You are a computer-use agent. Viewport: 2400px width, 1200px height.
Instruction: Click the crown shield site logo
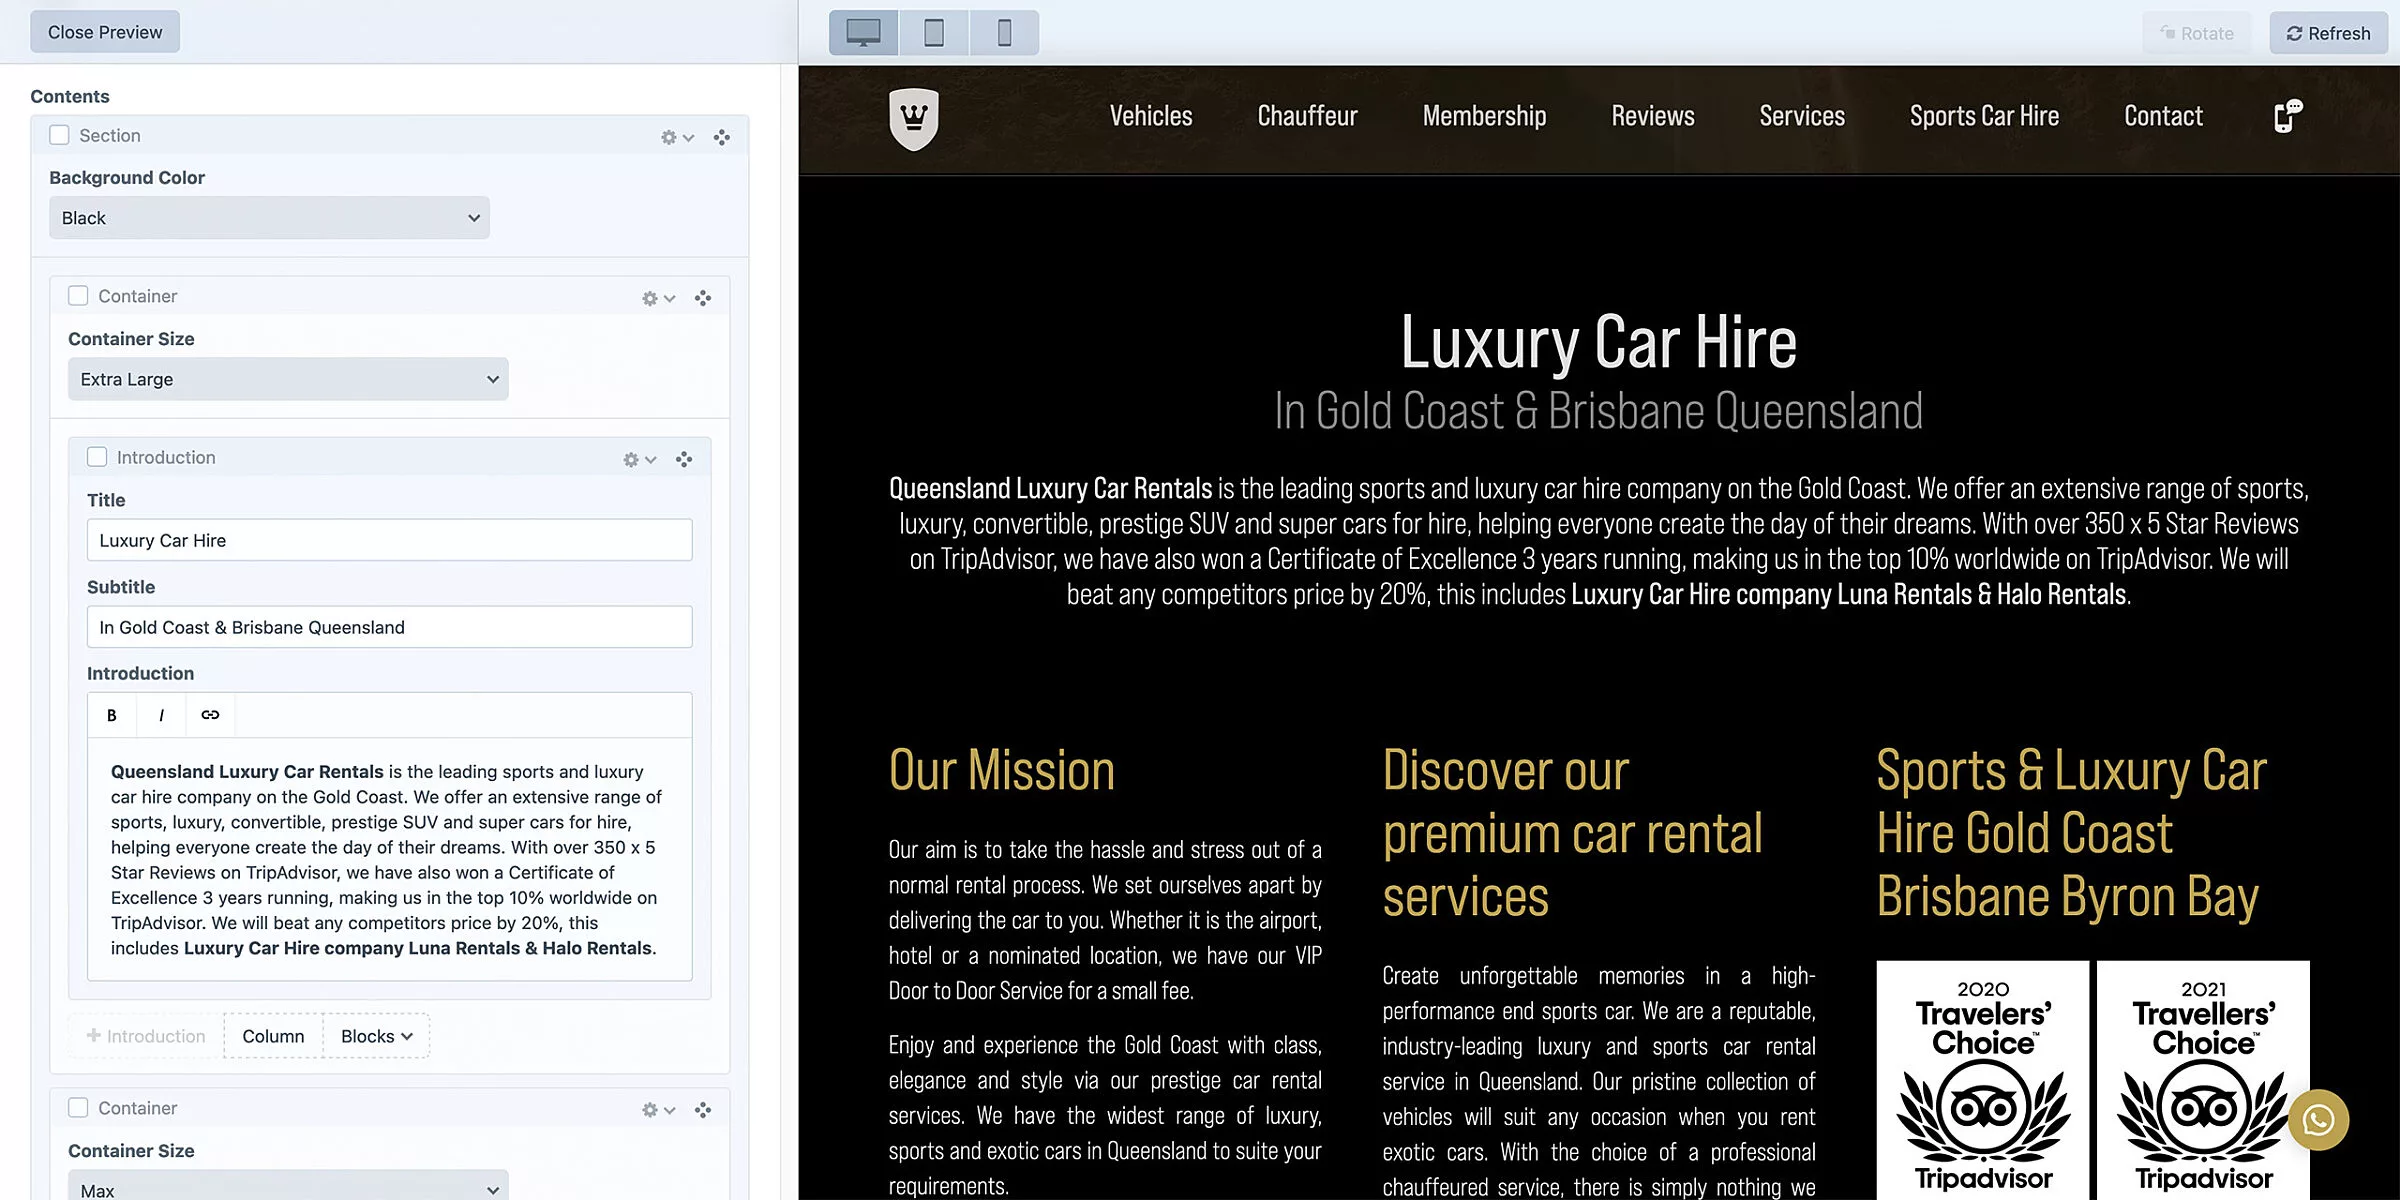click(914, 118)
